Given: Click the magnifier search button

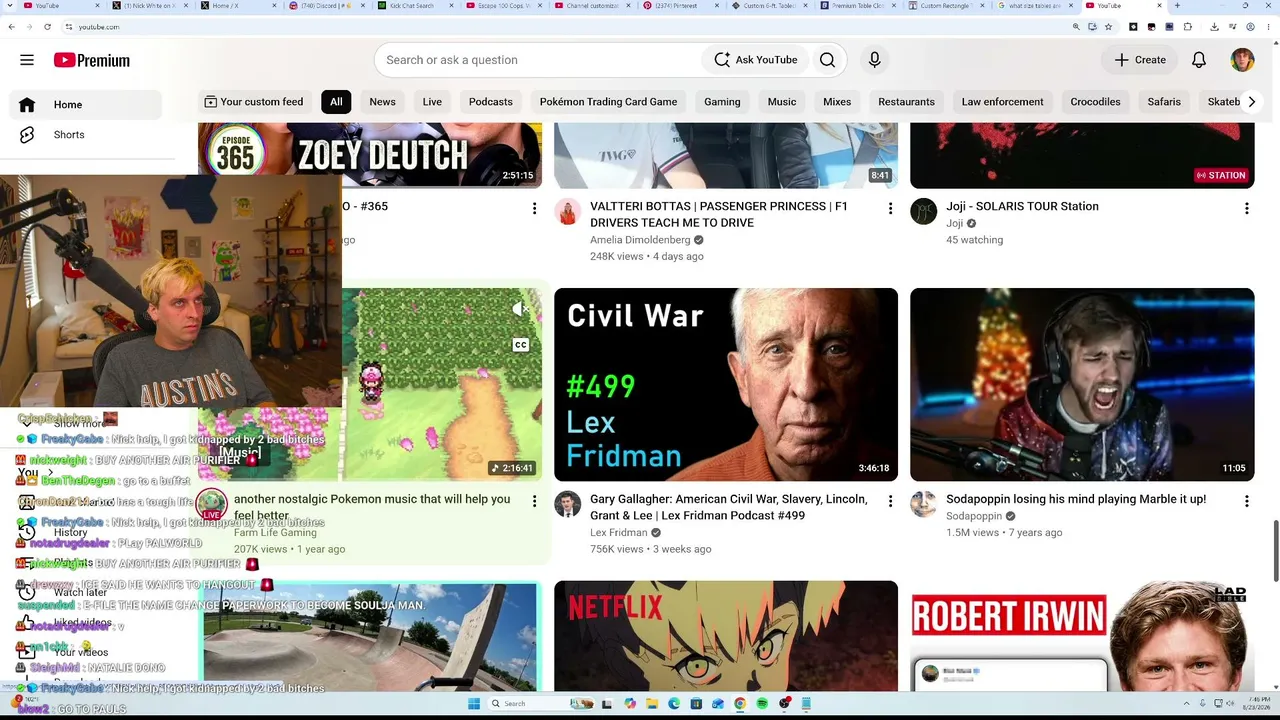Looking at the screenshot, I should coord(827,60).
